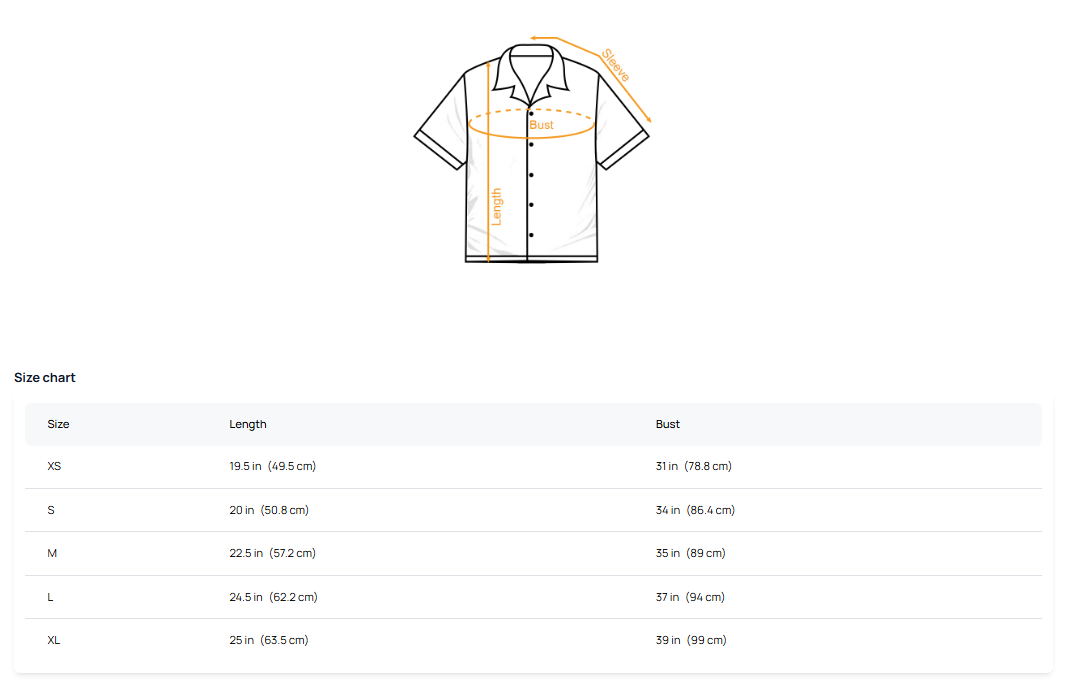The height and width of the screenshot is (687, 1068).
Task: Click the left sleeve cuff of shirt
Action: pos(439,149)
